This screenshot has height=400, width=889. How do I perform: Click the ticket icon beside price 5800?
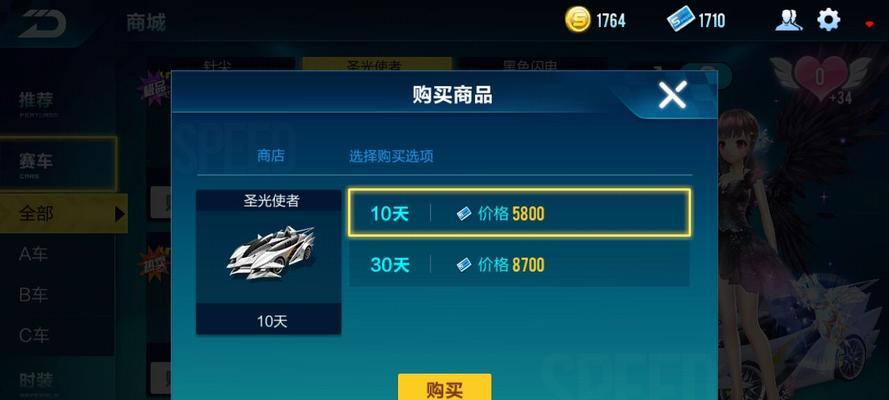[x=464, y=214]
